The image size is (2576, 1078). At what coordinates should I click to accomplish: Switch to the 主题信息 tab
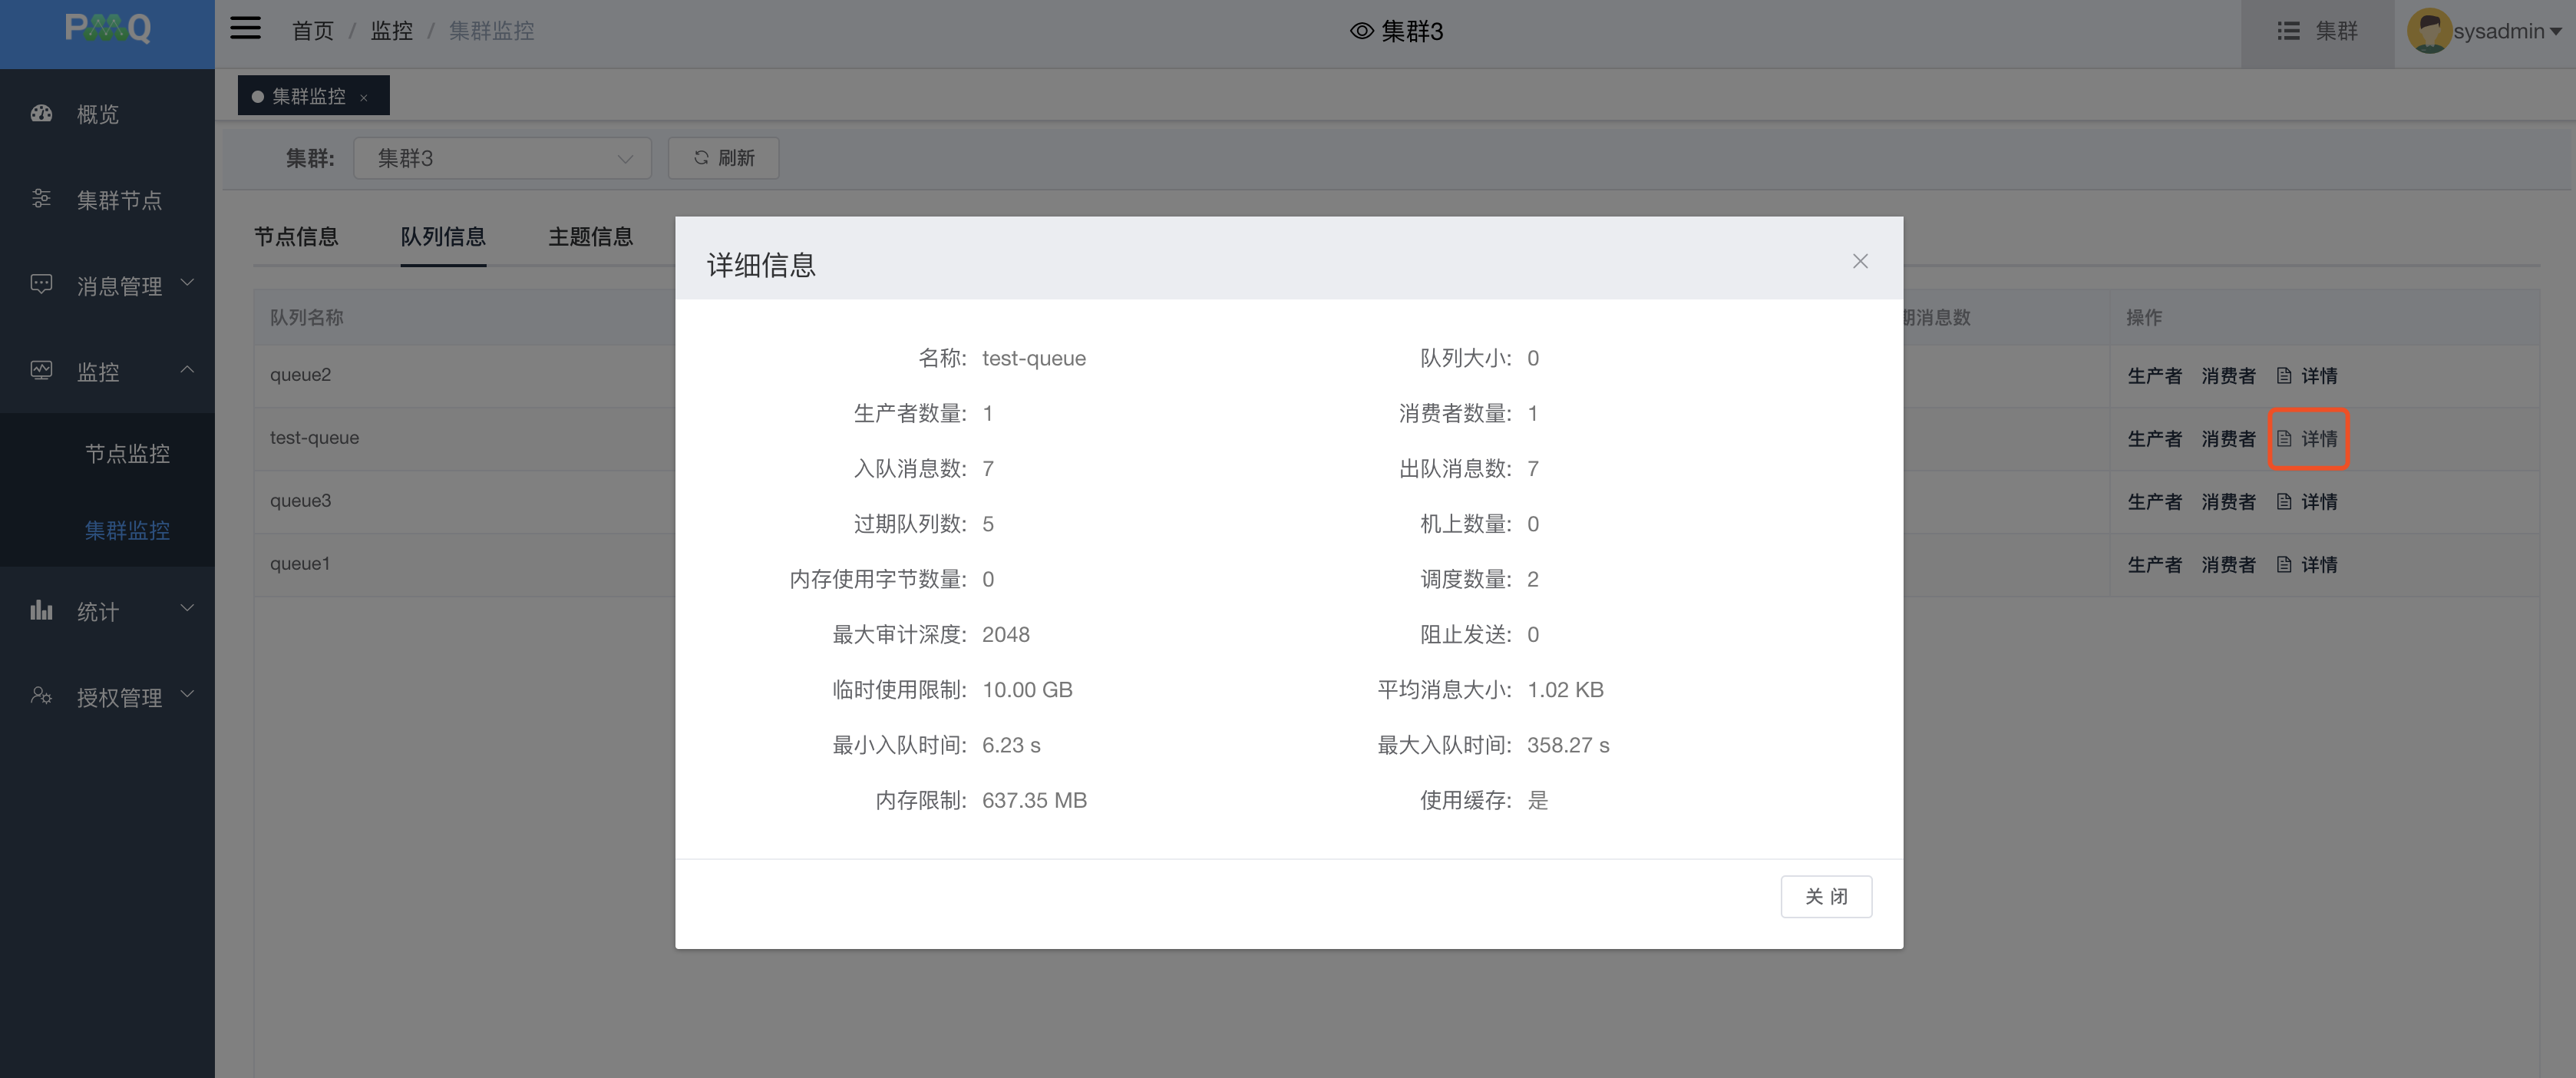590,237
